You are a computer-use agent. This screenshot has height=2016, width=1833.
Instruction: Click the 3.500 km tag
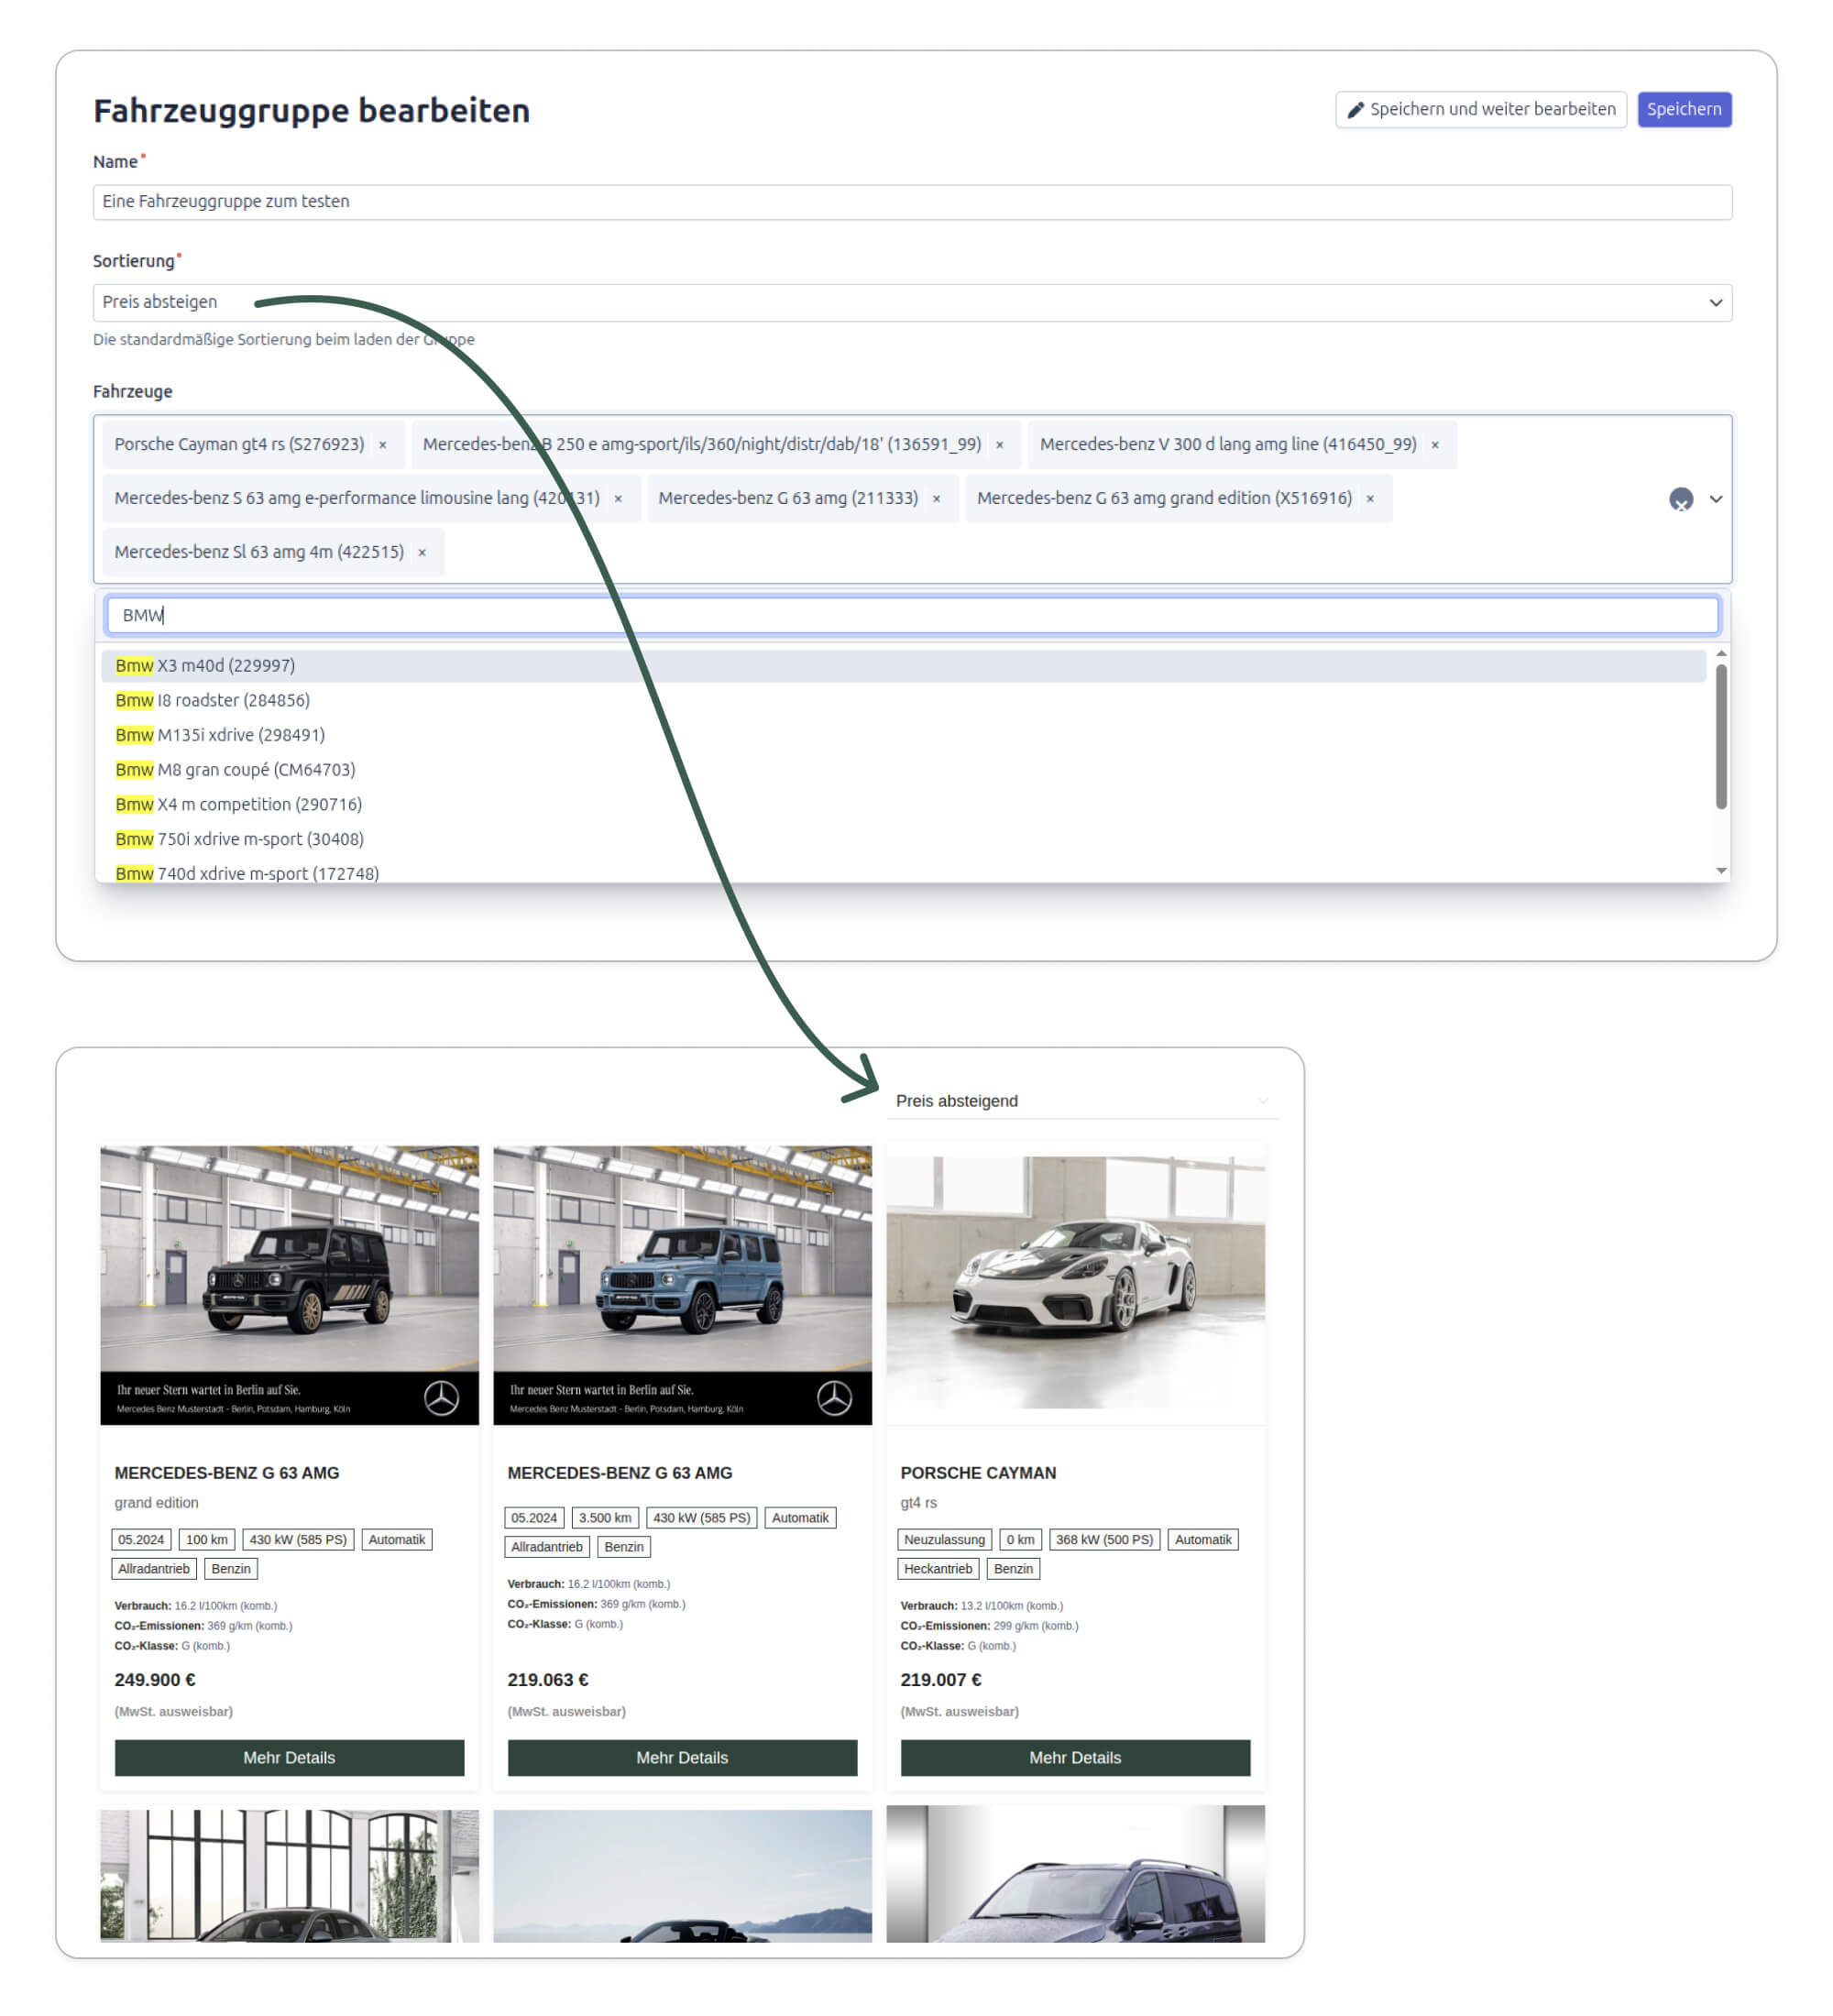click(605, 1518)
